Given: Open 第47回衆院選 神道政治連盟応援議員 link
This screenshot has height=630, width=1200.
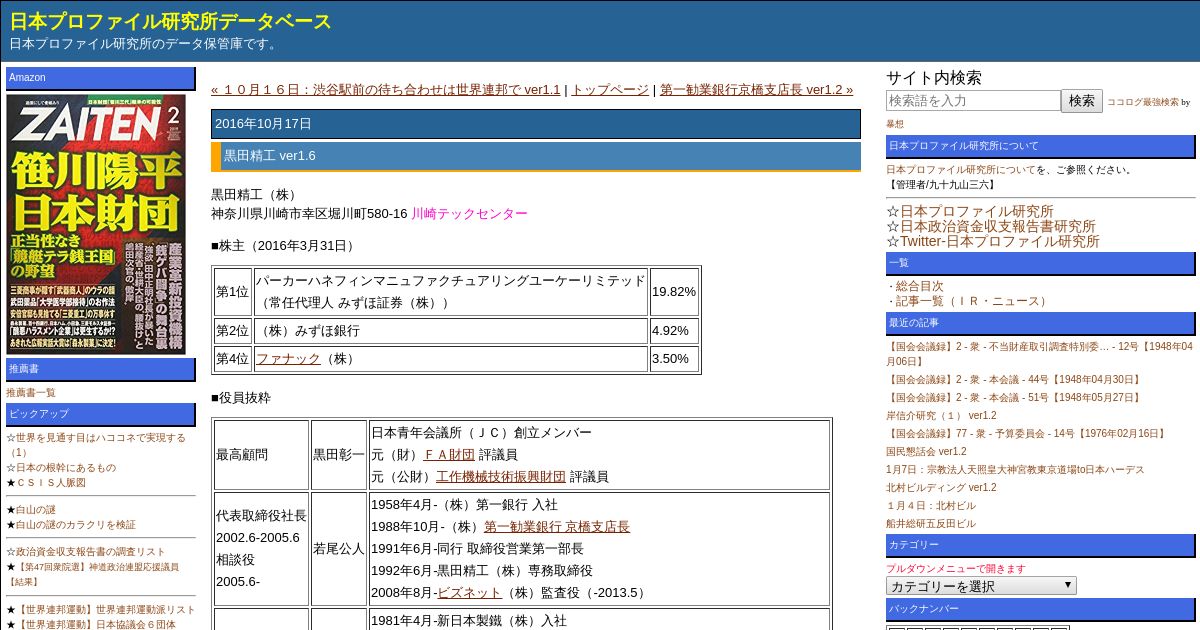Looking at the screenshot, I should pos(93,574).
